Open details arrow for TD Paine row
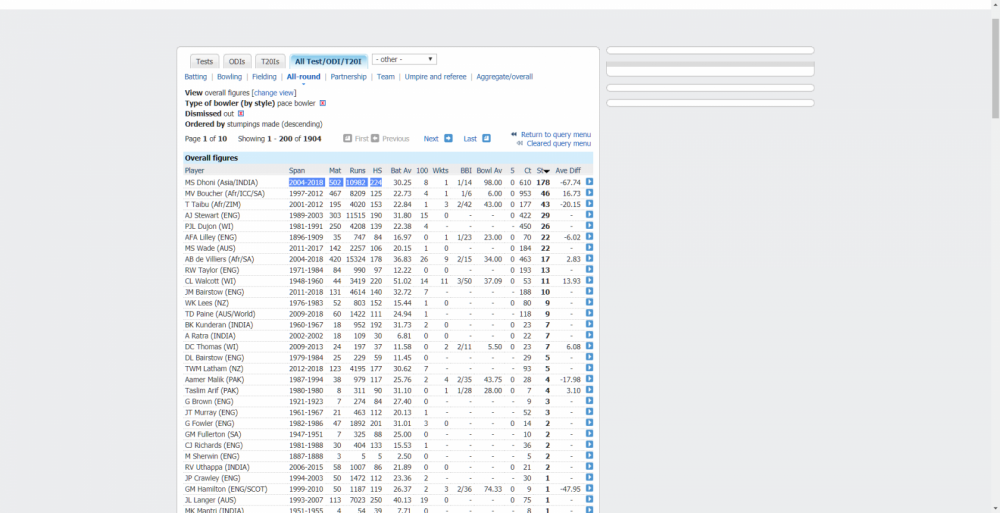Image resolution: width=1000 pixels, height=513 pixels. (x=589, y=313)
